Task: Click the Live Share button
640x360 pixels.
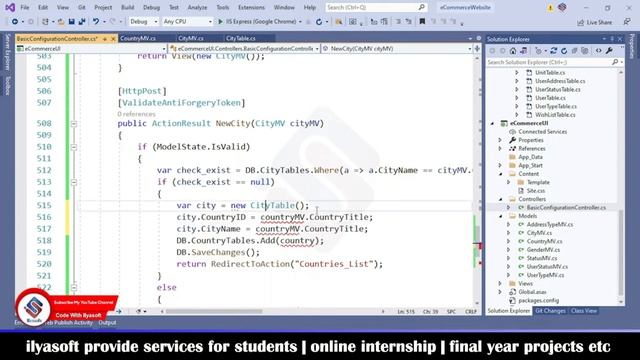Action: tap(594, 22)
